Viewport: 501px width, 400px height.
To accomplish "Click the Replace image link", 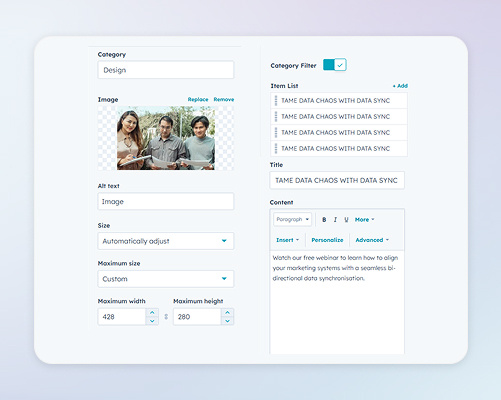I will (x=198, y=99).
